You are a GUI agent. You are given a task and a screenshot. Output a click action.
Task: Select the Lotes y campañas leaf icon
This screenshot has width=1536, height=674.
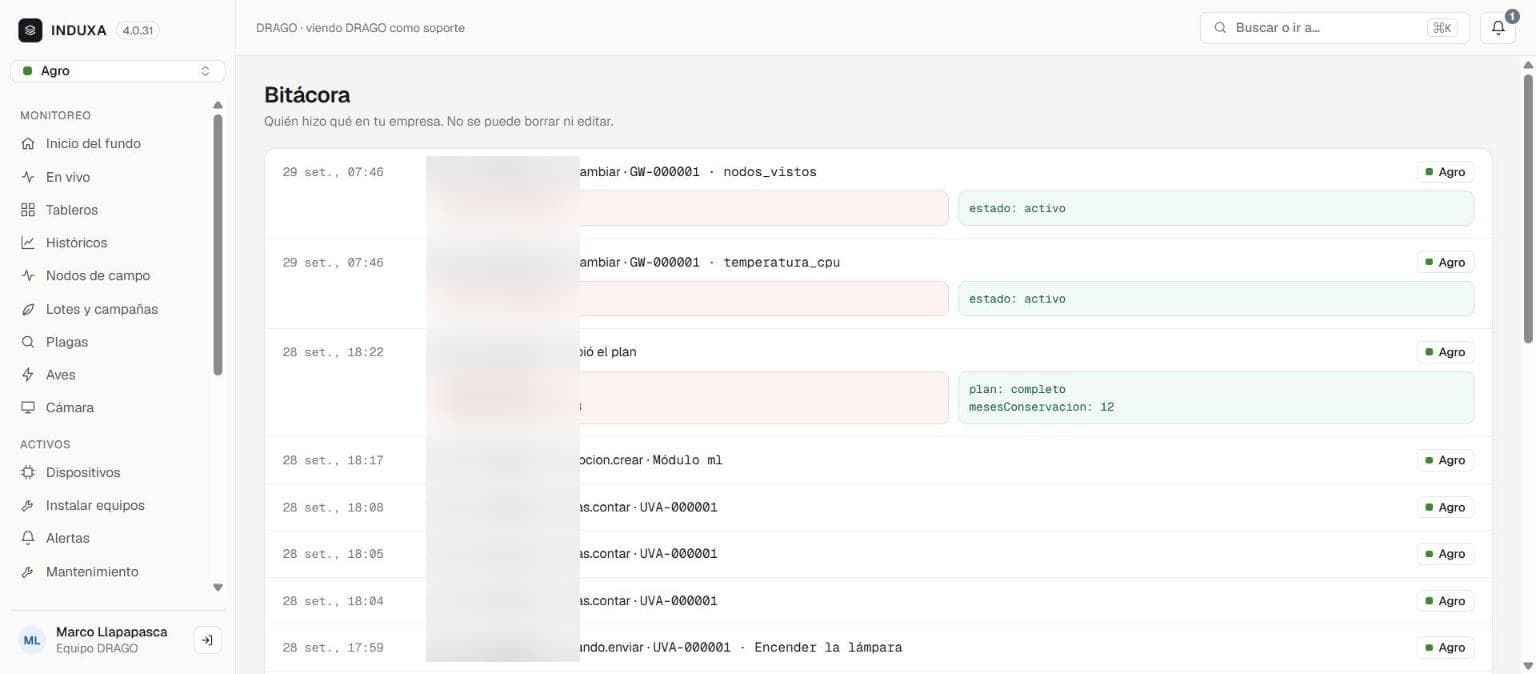click(x=28, y=310)
